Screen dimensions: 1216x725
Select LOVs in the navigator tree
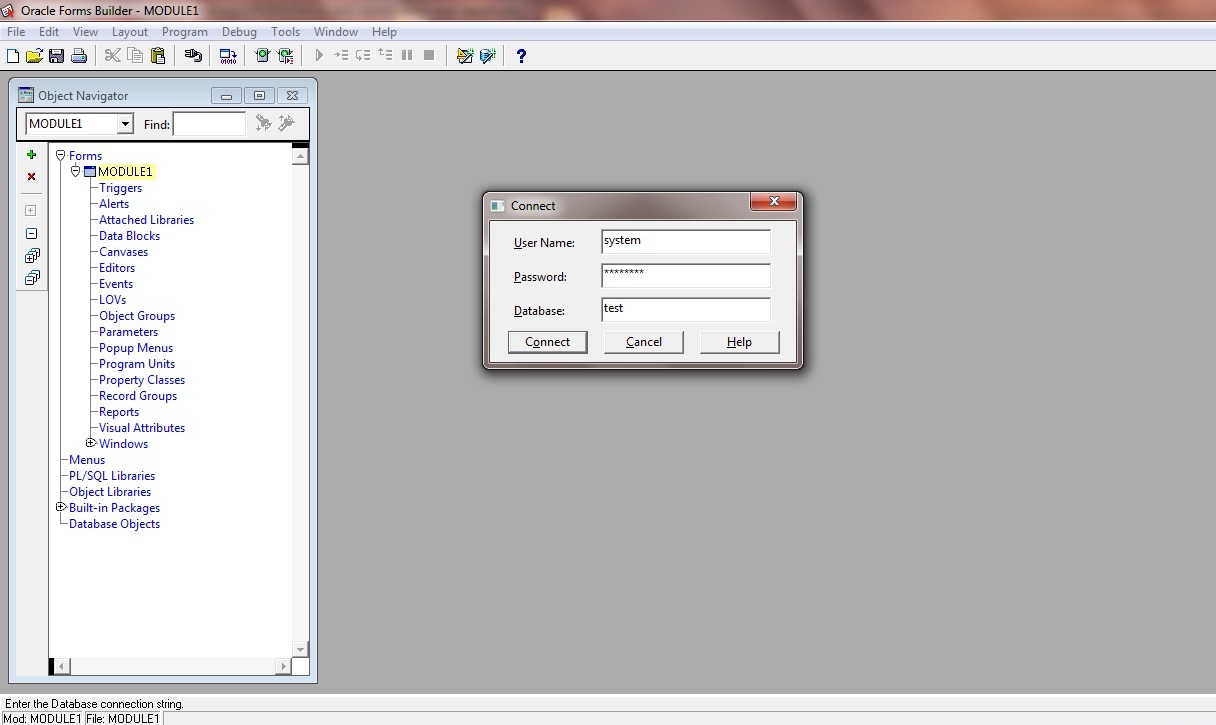pos(112,300)
